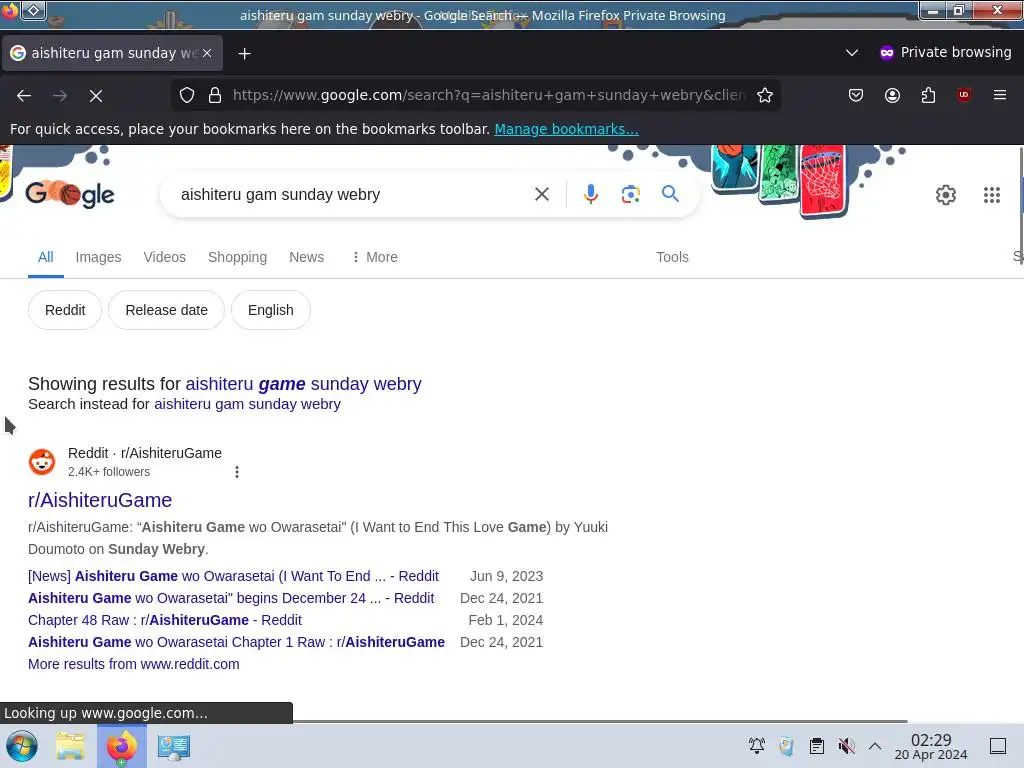The height and width of the screenshot is (768, 1024).
Task: Switch to News results tab
Action: [x=306, y=257]
